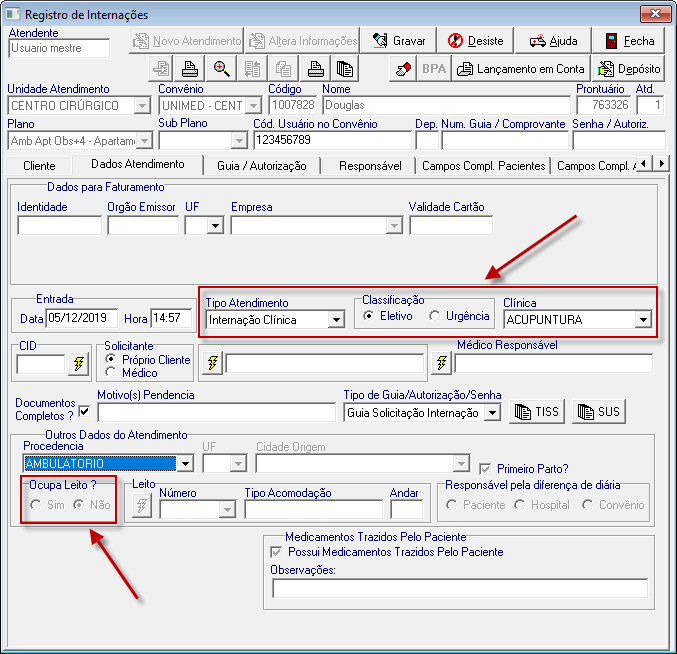Viewport: 677px width, 654px height.
Task: Open the Convênio dropdown
Action: tap(253, 105)
